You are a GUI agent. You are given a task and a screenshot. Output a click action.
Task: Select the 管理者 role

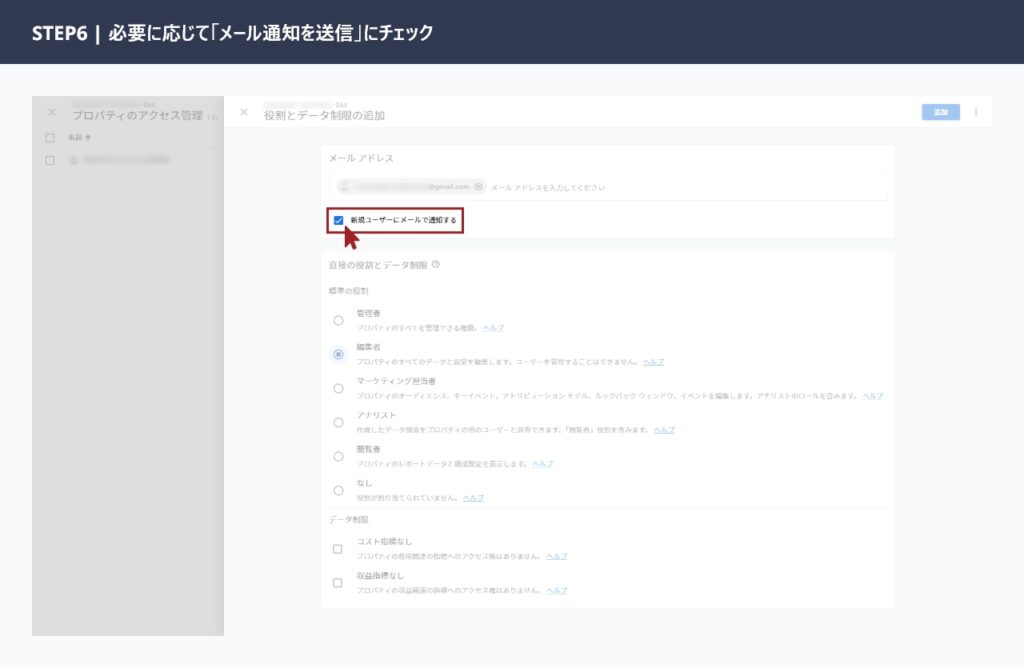(338, 318)
